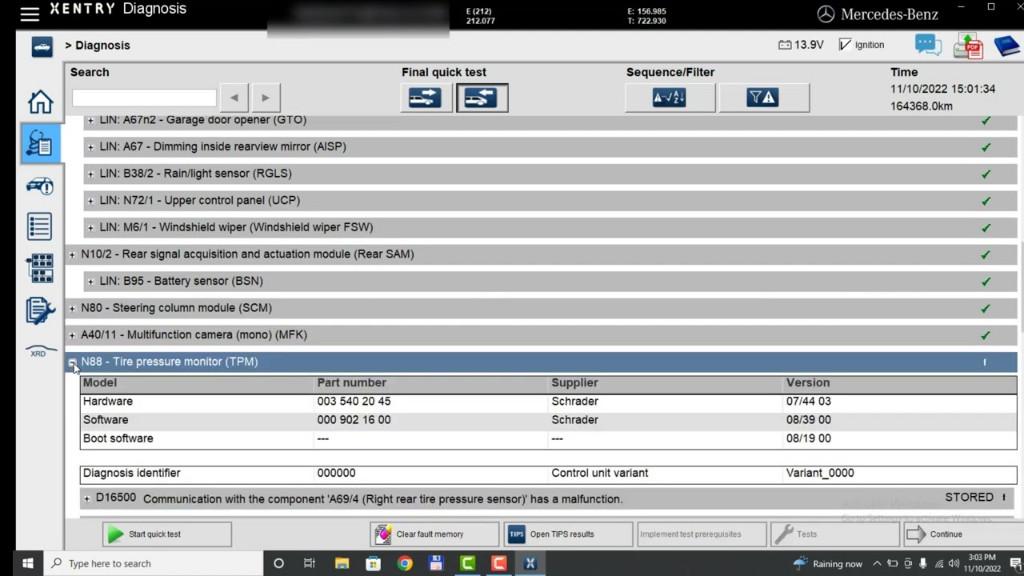Open the list view sidebar icon
Image resolution: width=1024 pixels, height=576 pixels.
pos(40,227)
